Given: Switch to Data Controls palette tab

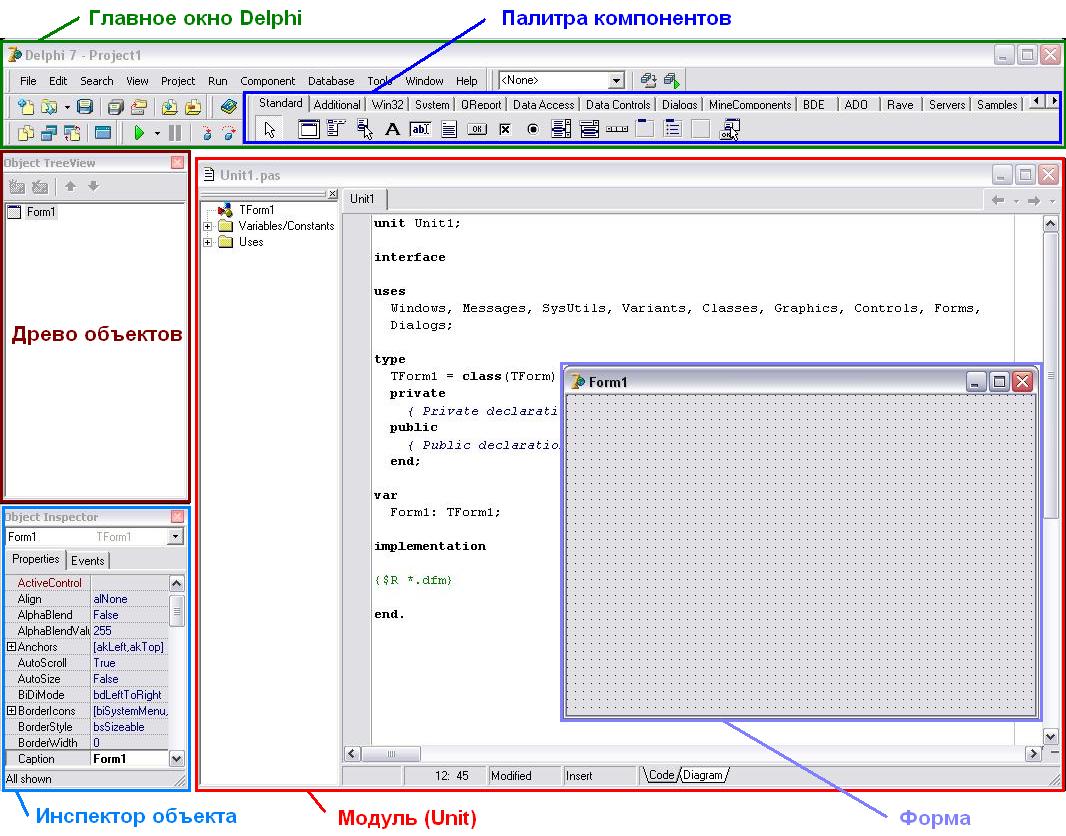Looking at the screenshot, I should point(618,105).
